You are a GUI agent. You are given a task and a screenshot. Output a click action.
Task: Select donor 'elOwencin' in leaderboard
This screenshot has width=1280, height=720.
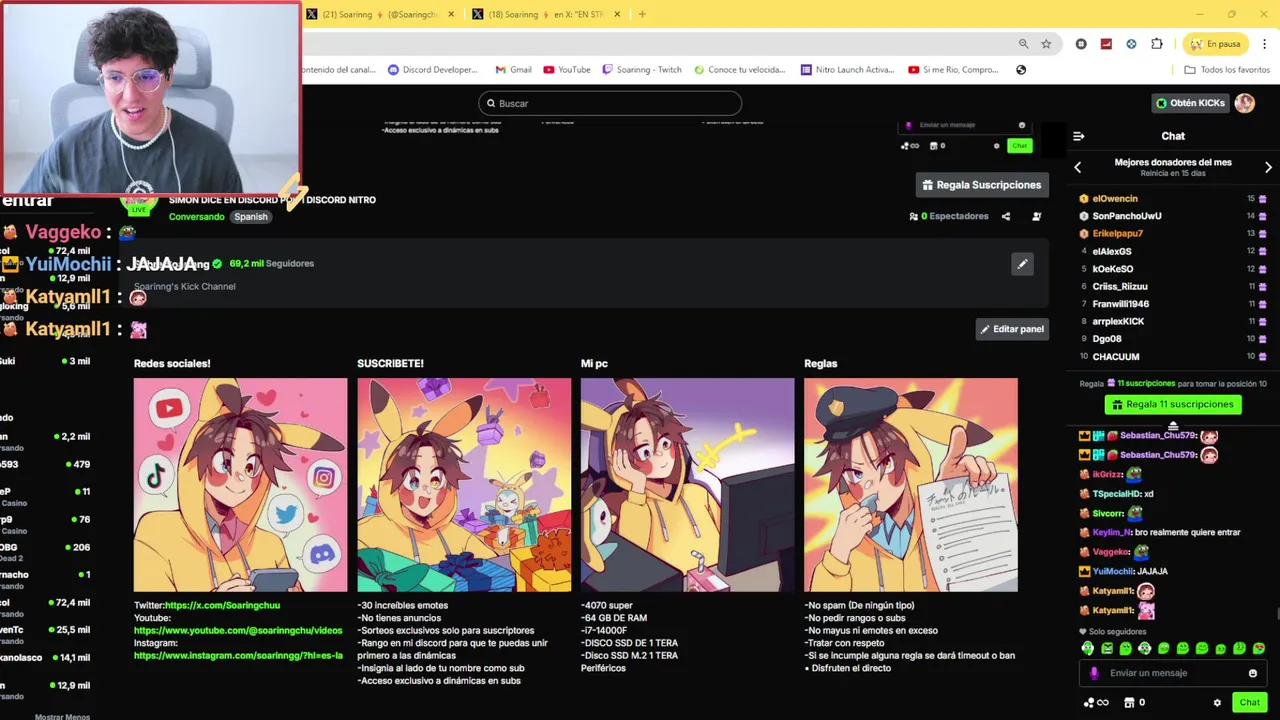[1115, 199]
